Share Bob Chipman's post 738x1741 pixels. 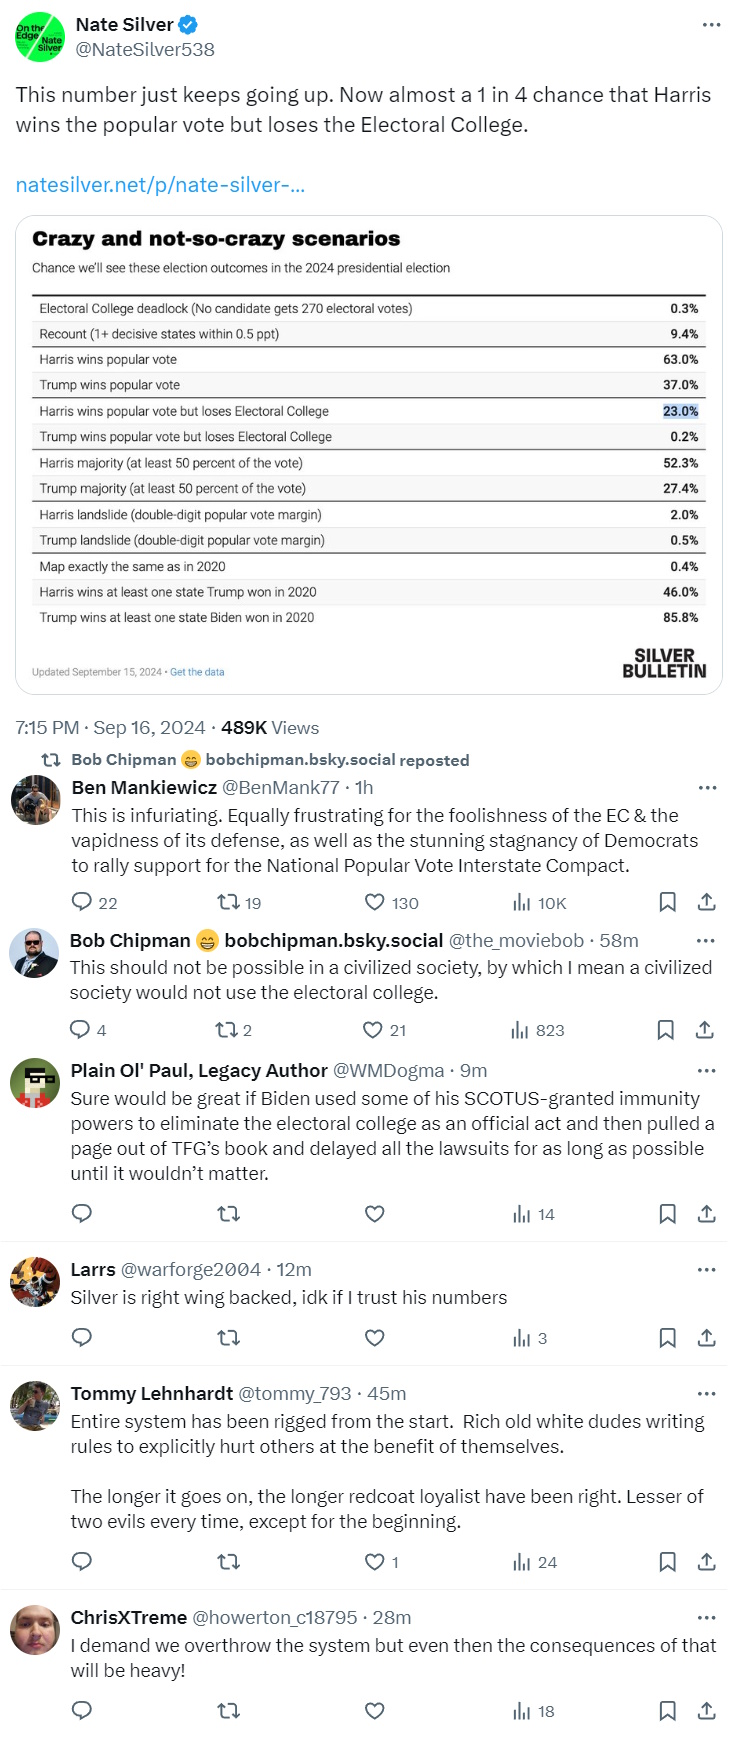click(705, 1030)
